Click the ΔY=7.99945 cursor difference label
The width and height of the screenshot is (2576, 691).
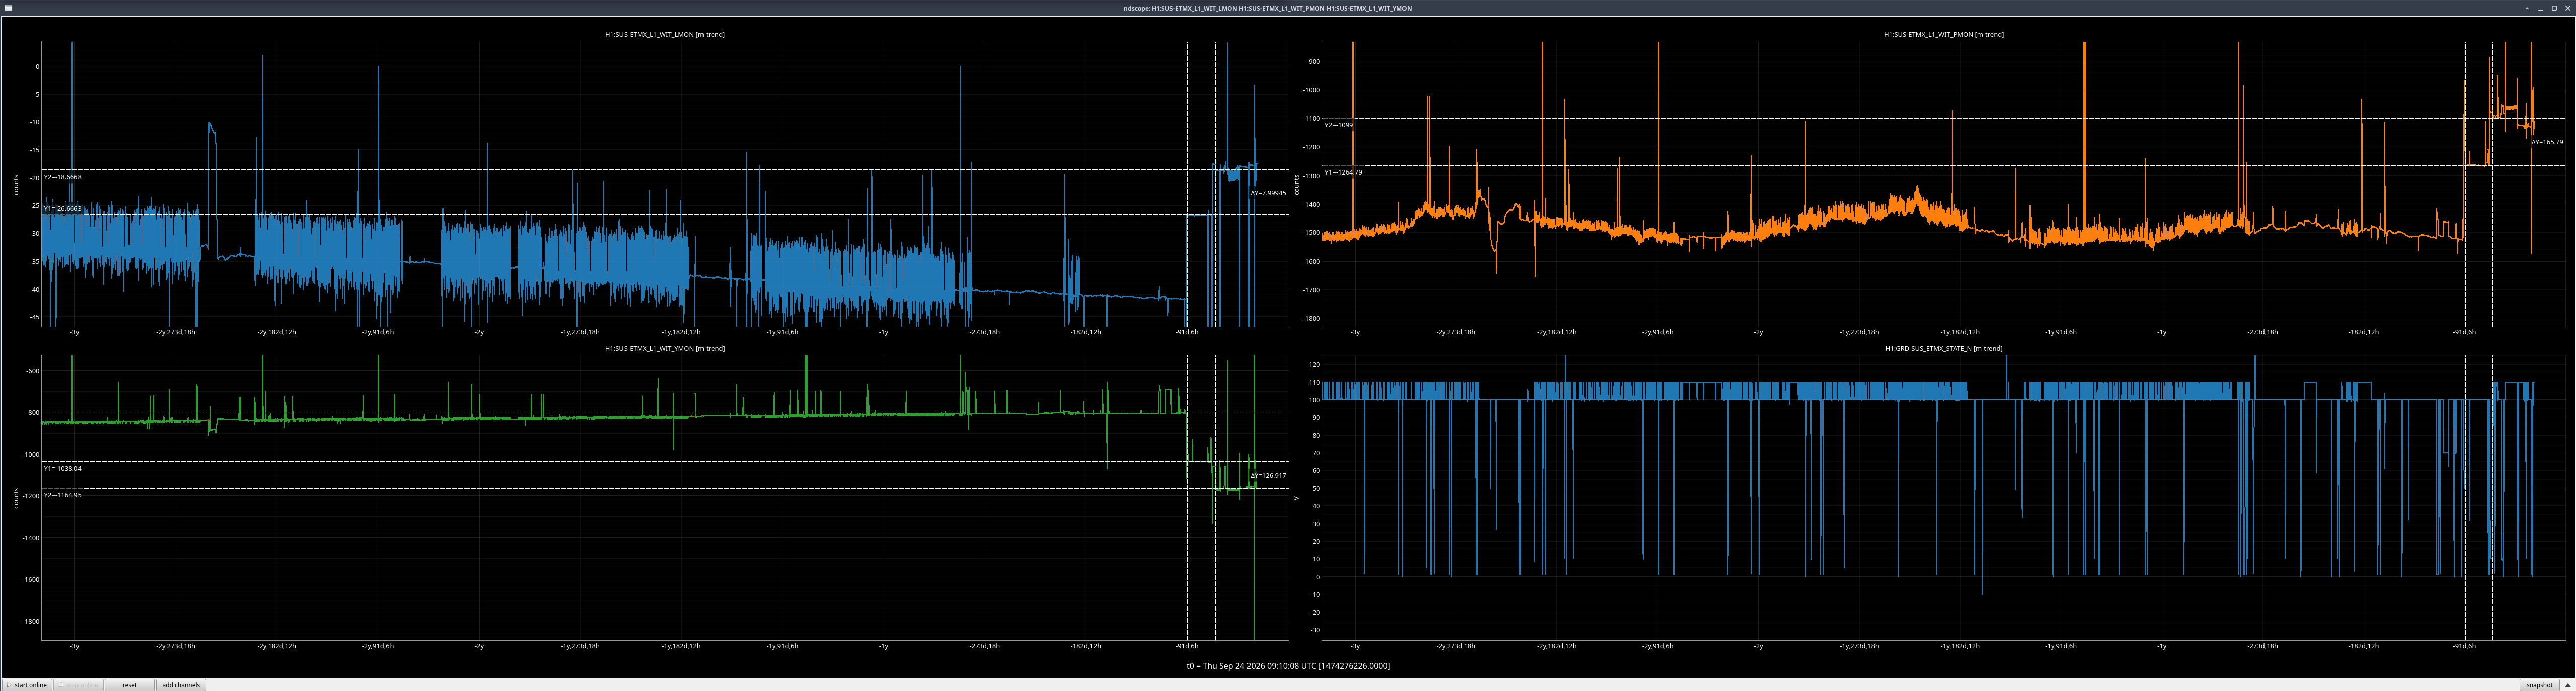pyautogui.click(x=1268, y=193)
